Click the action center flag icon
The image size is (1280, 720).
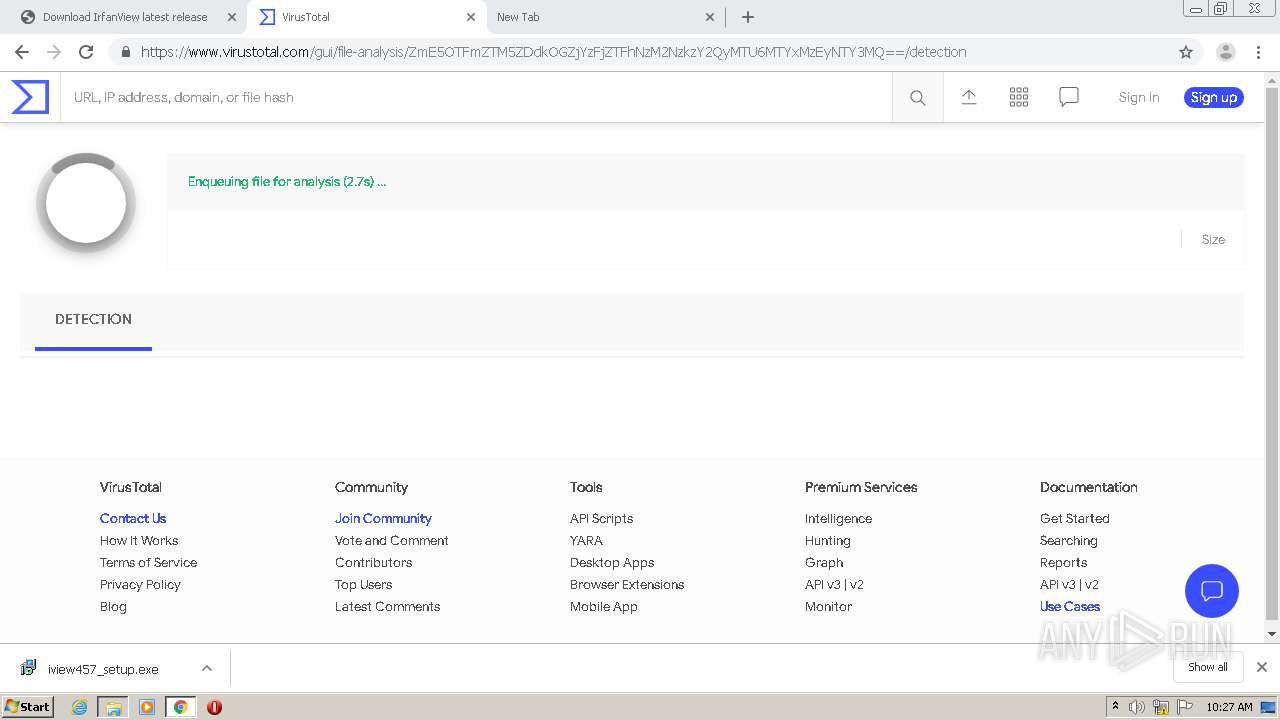click(x=1185, y=707)
